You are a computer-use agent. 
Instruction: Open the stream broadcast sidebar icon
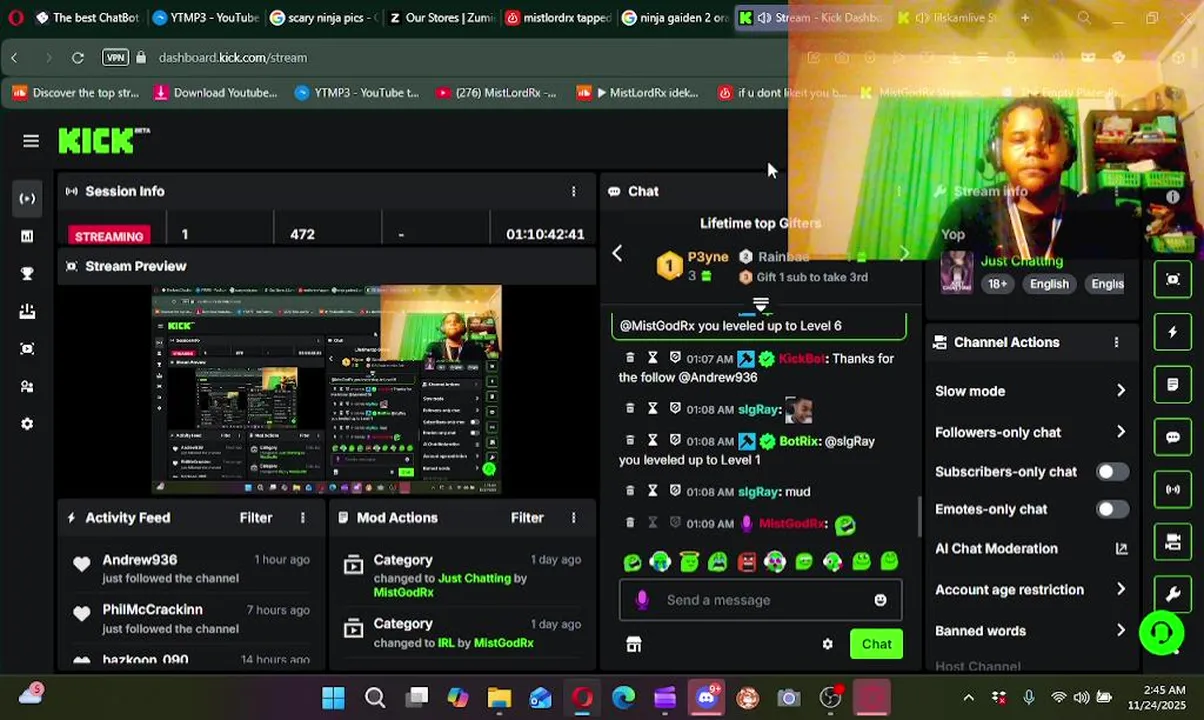click(x=27, y=198)
